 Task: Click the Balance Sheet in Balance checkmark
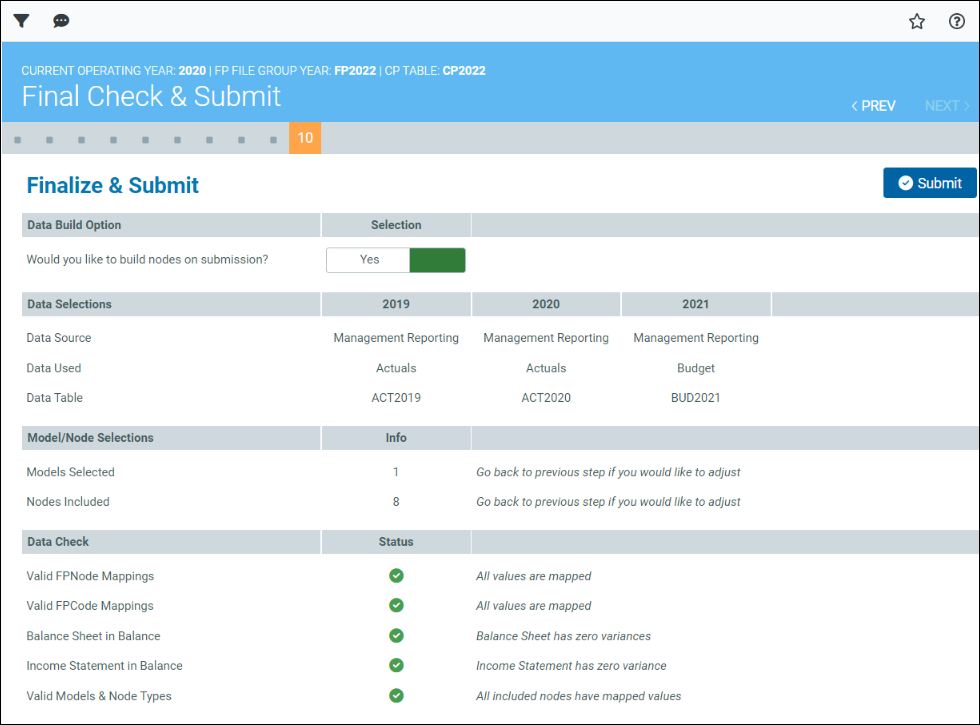tap(396, 636)
